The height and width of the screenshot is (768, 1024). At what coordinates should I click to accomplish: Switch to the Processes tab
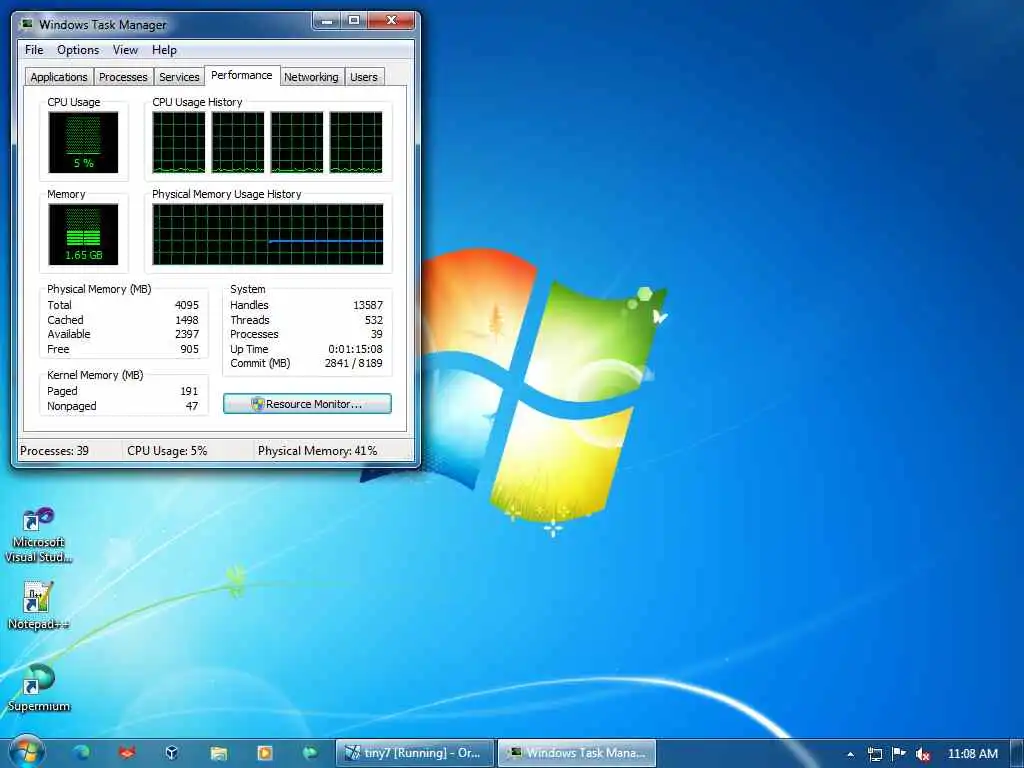tap(123, 77)
